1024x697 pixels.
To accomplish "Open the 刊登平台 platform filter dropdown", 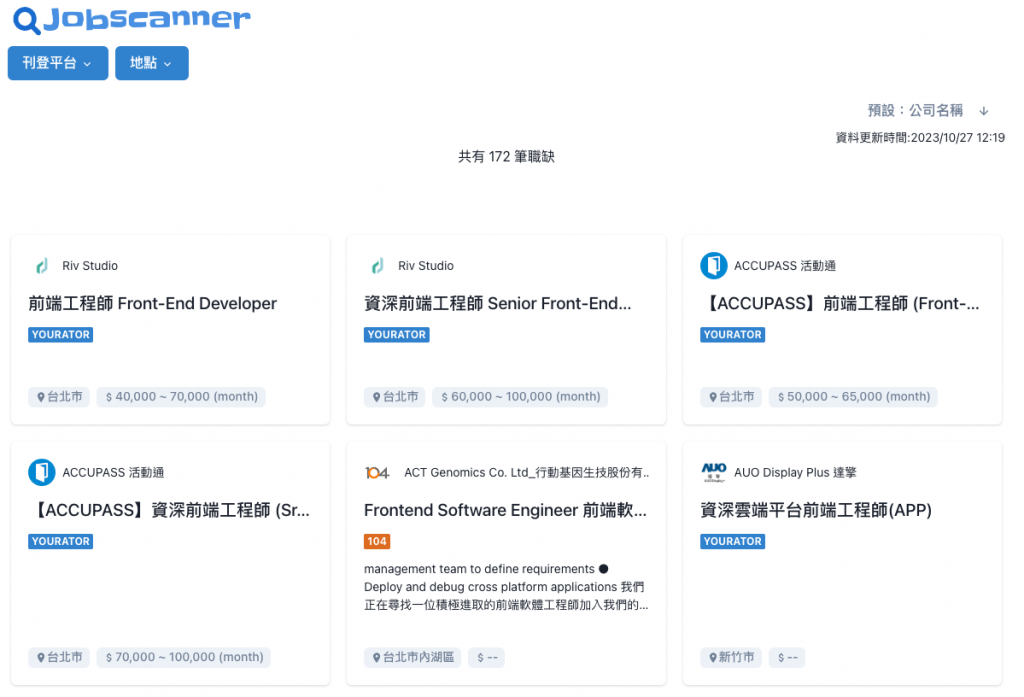I will coord(58,63).
